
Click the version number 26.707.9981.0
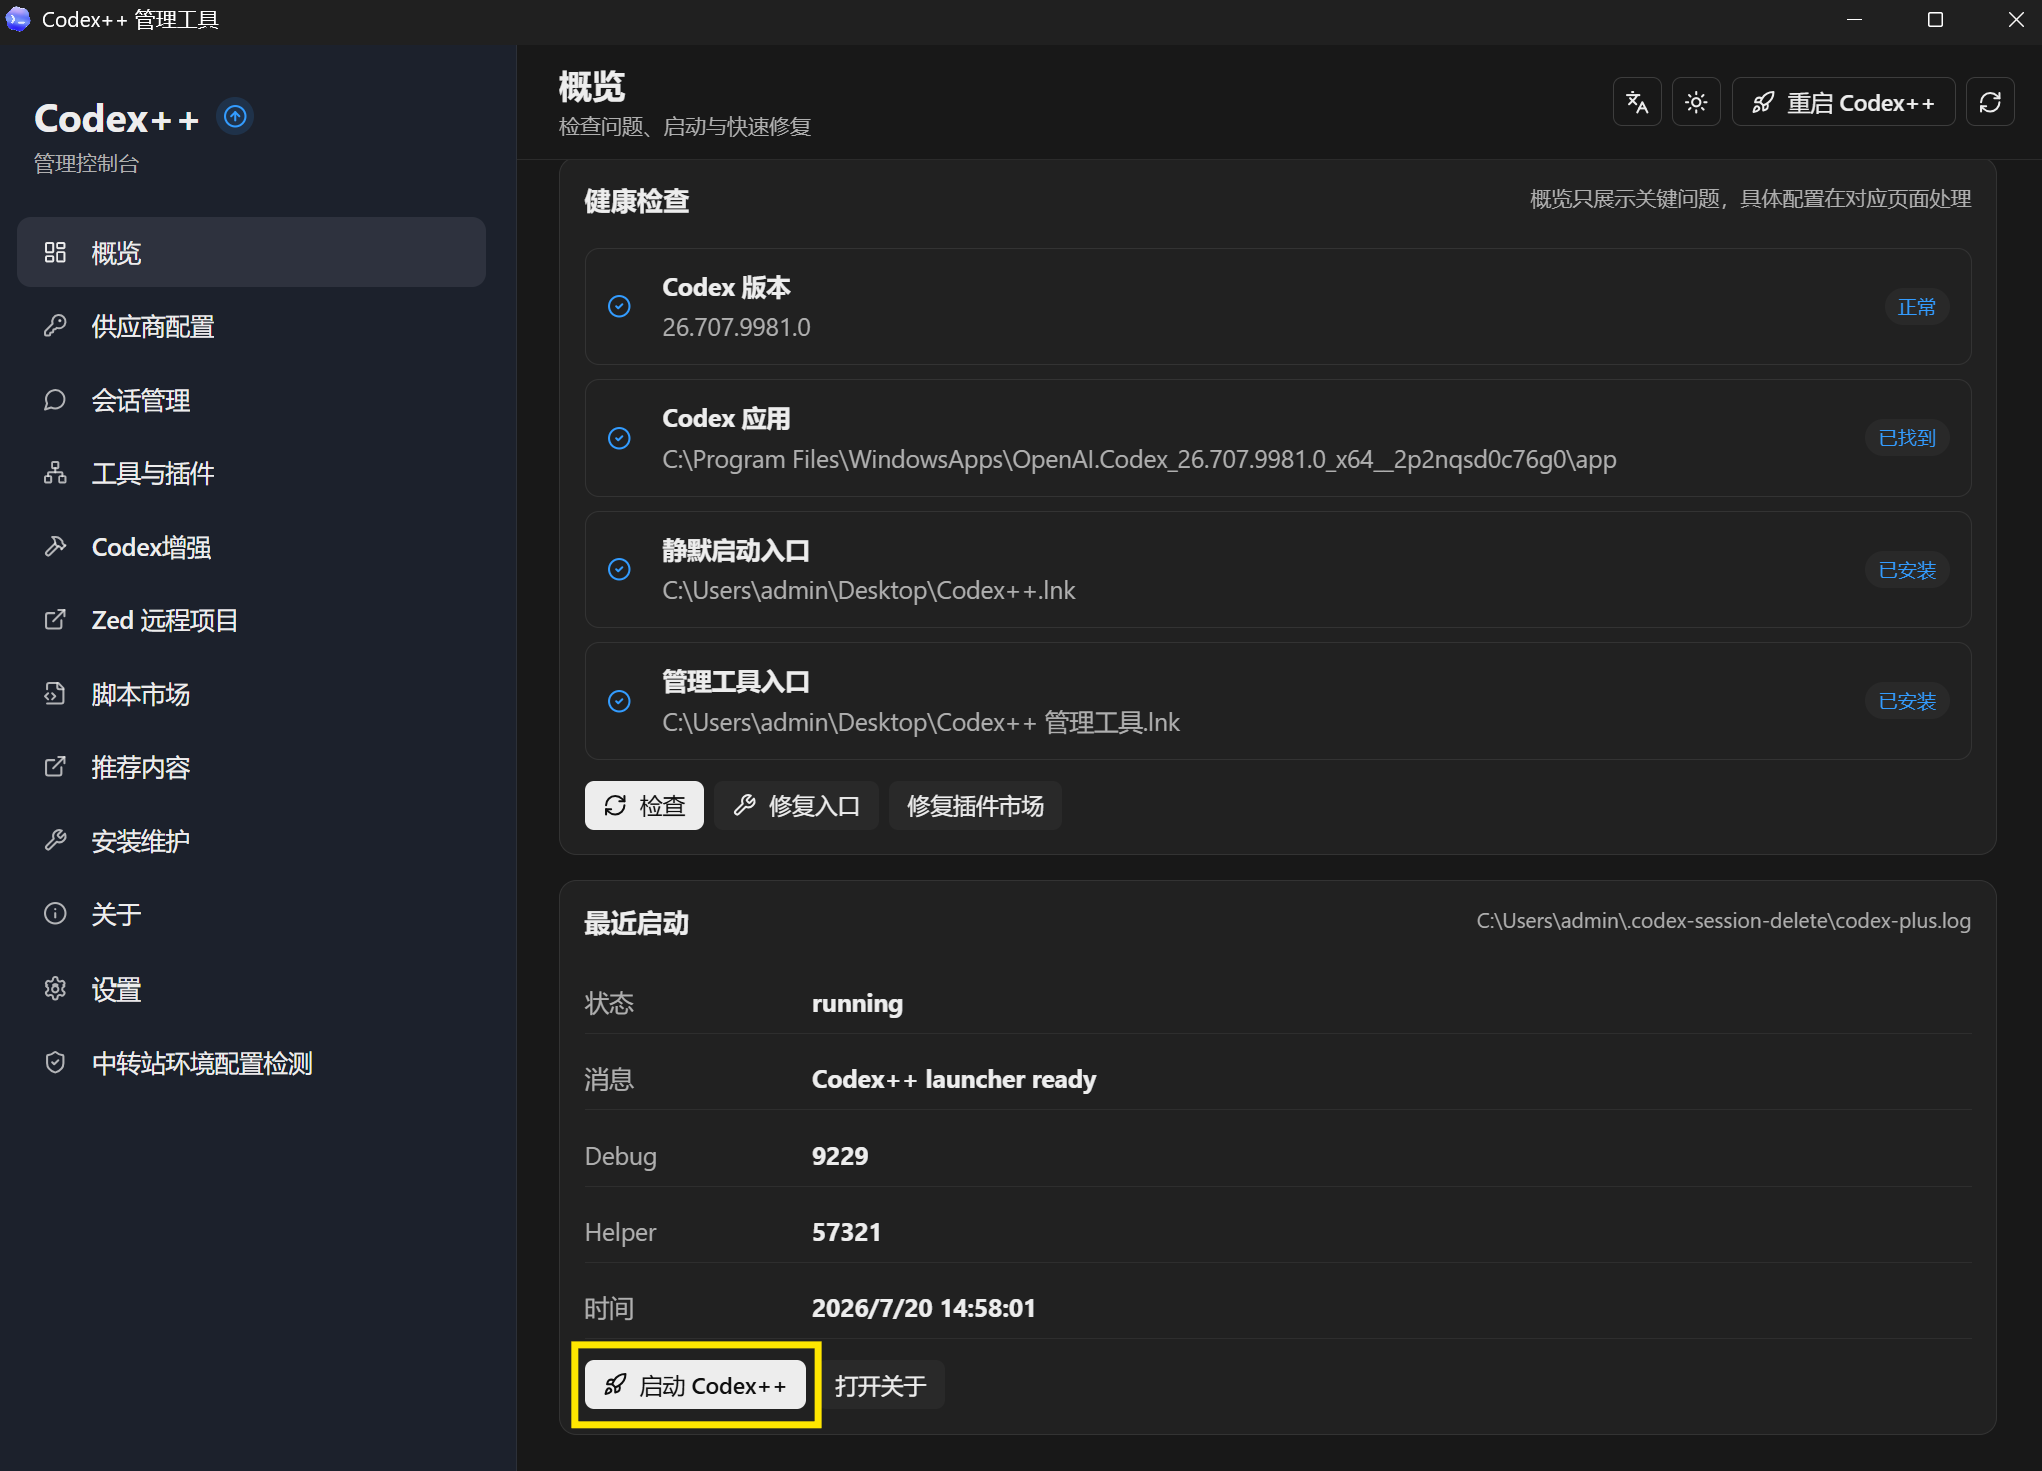coord(736,327)
